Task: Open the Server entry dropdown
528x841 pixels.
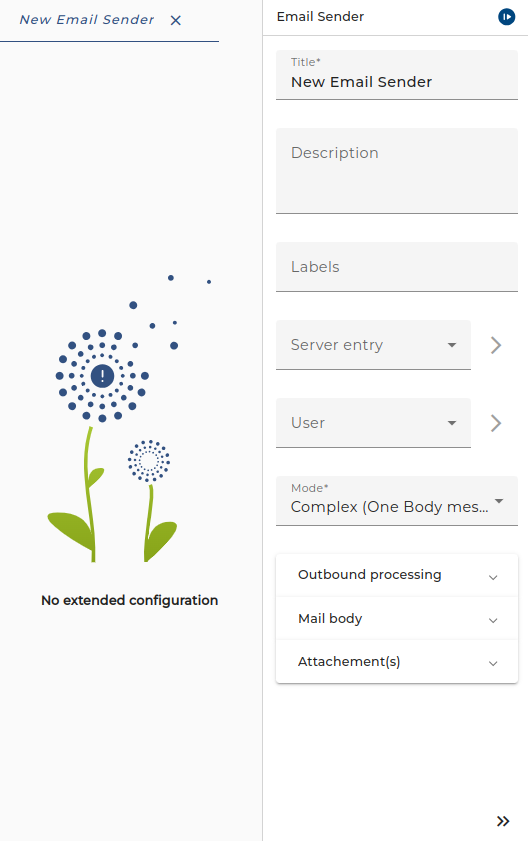Action: point(373,345)
